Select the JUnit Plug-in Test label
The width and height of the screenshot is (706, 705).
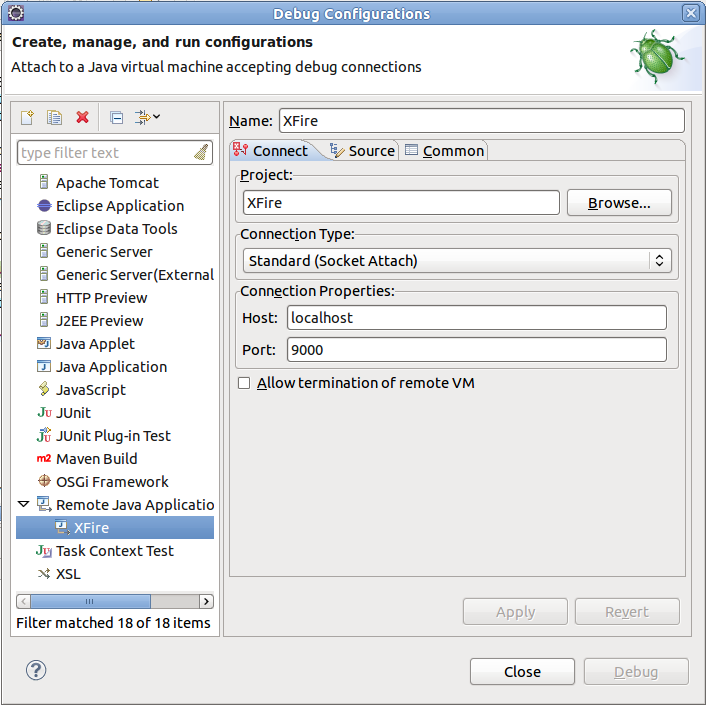click(x=113, y=436)
